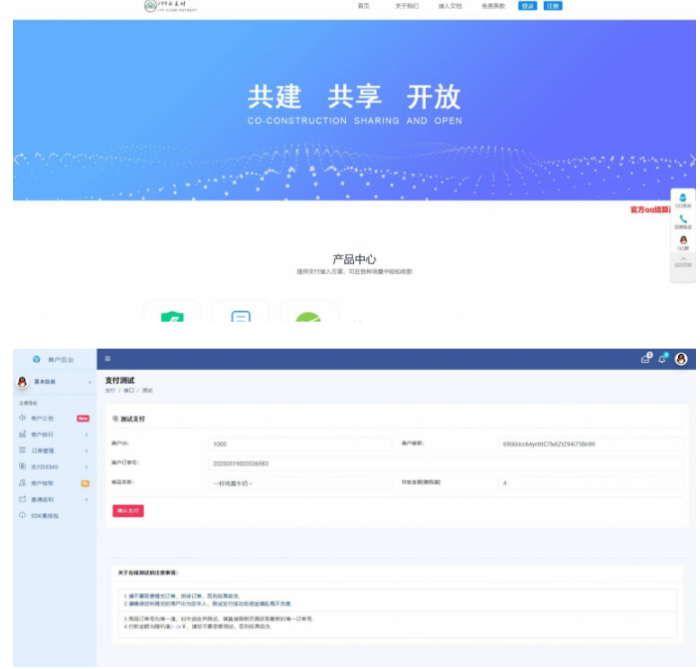
Task: Click the blue 登录 login button
Action: coord(527,6)
